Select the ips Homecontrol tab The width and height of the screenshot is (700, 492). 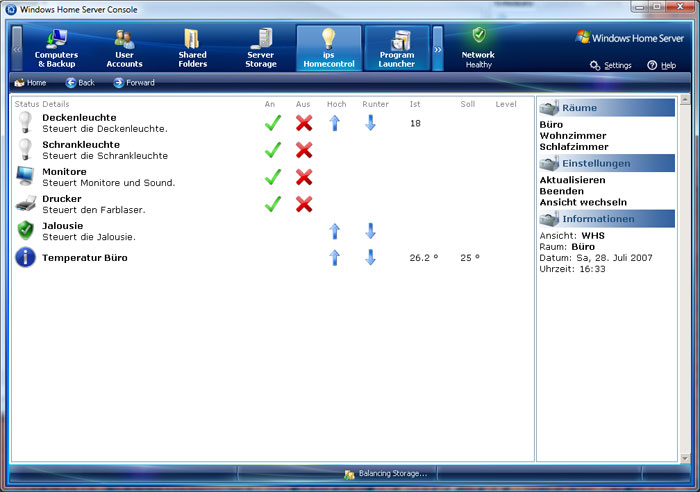click(x=329, y=48)
